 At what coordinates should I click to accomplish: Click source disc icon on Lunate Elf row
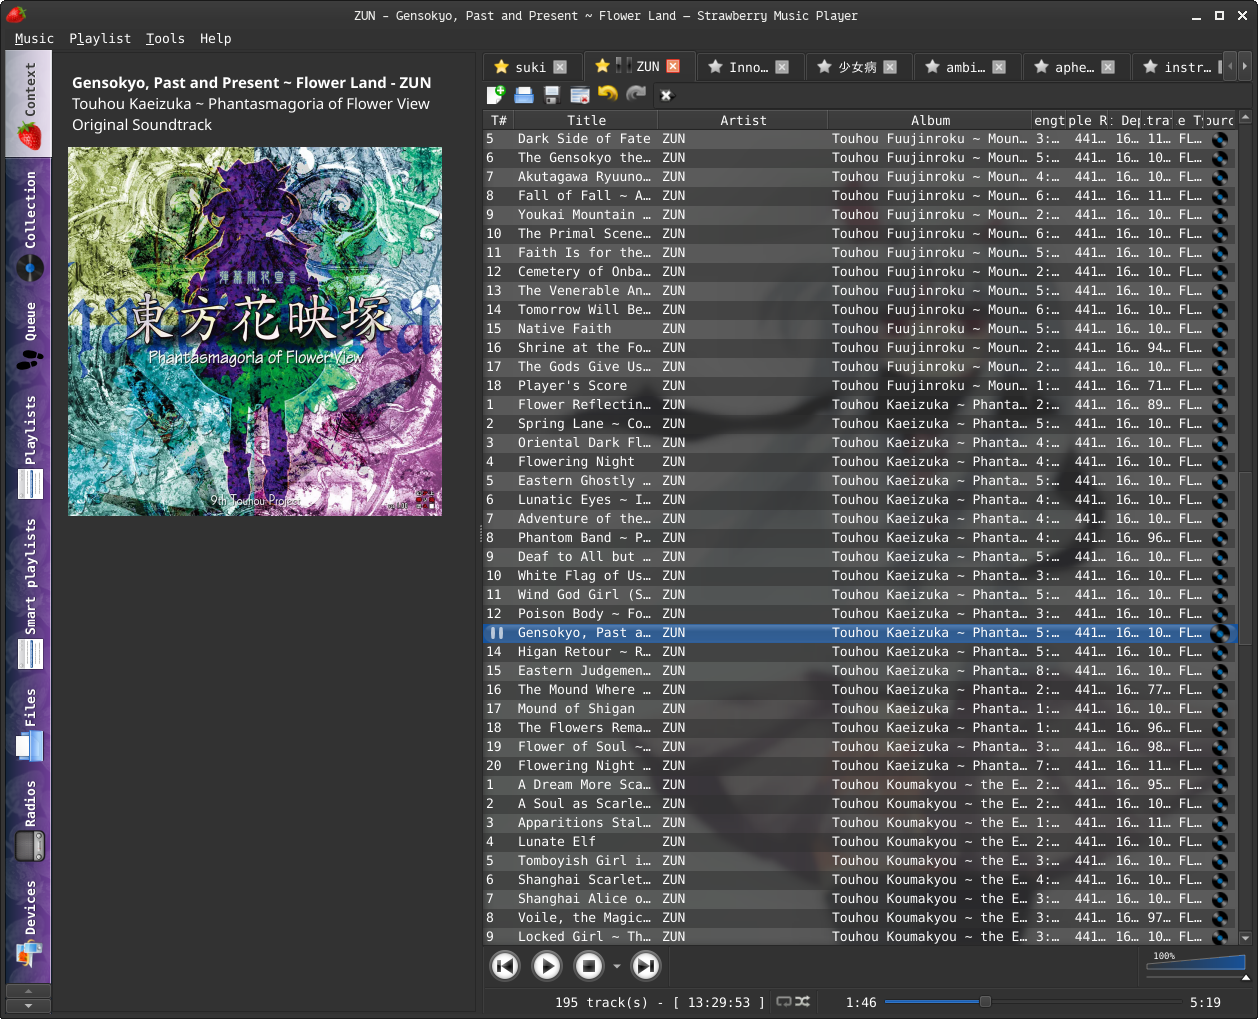pyautogui.click(x=1220, y=842)
